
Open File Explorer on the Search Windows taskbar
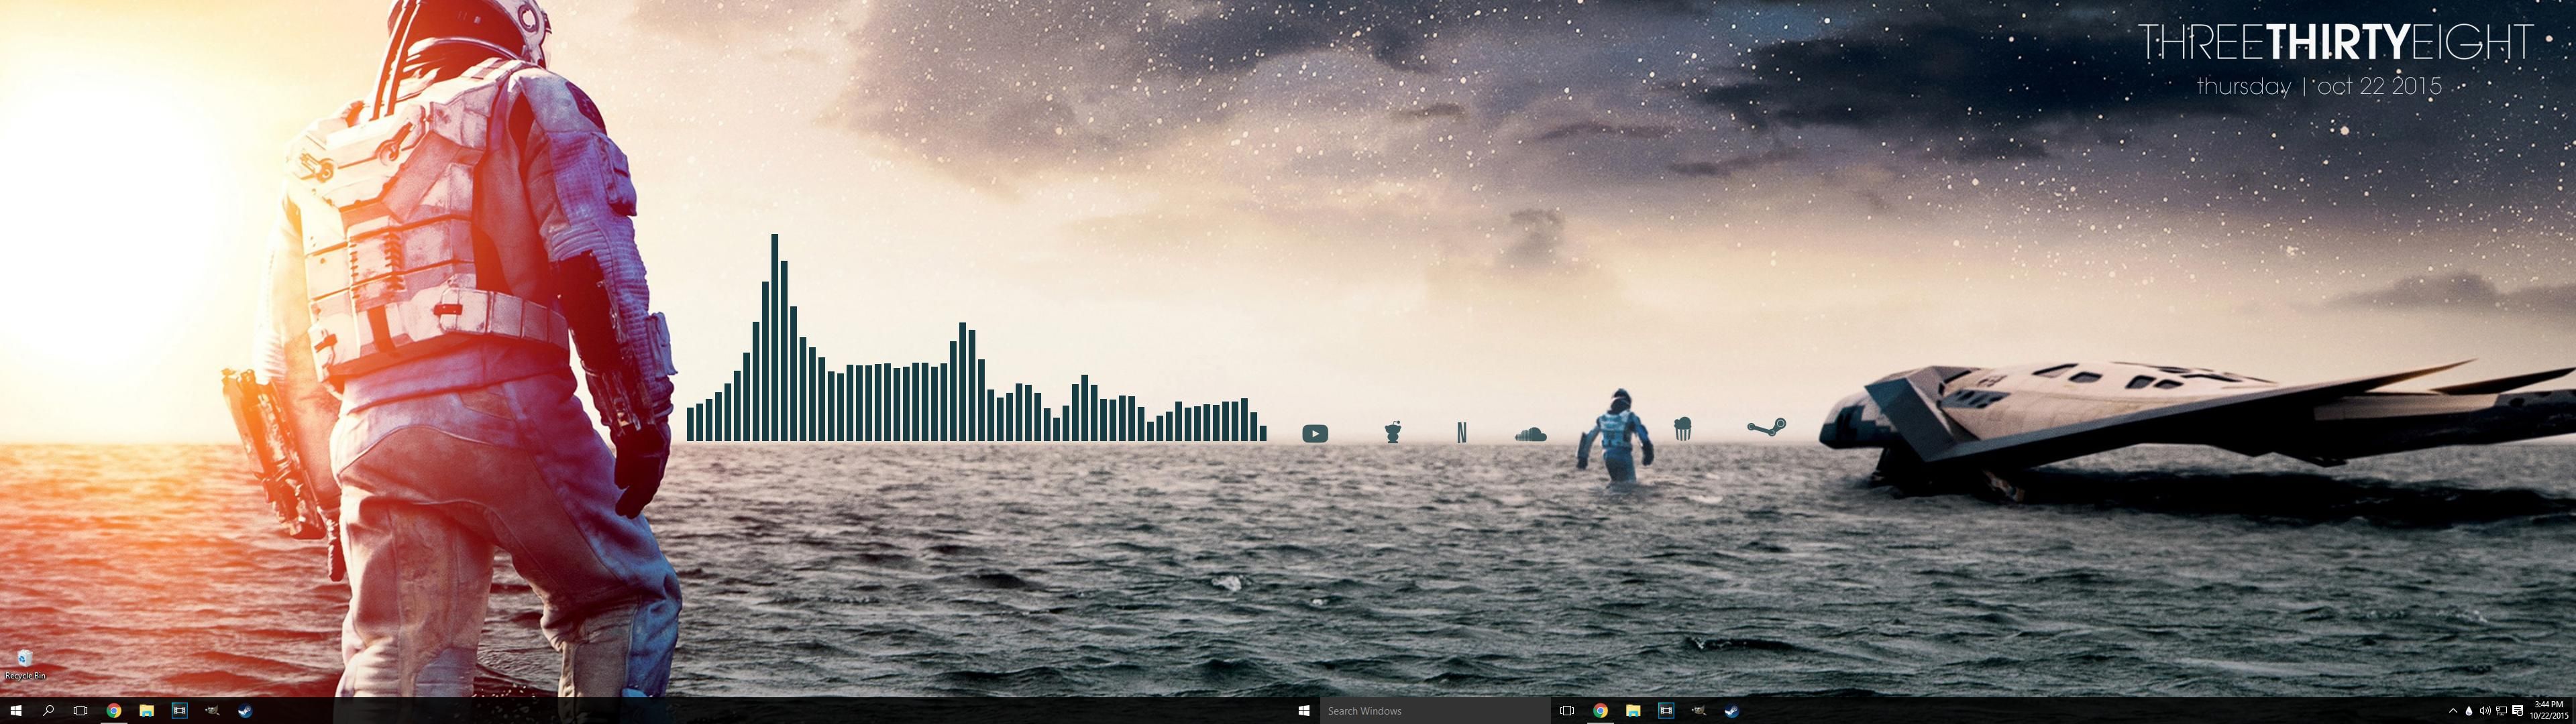[1633, 711]
